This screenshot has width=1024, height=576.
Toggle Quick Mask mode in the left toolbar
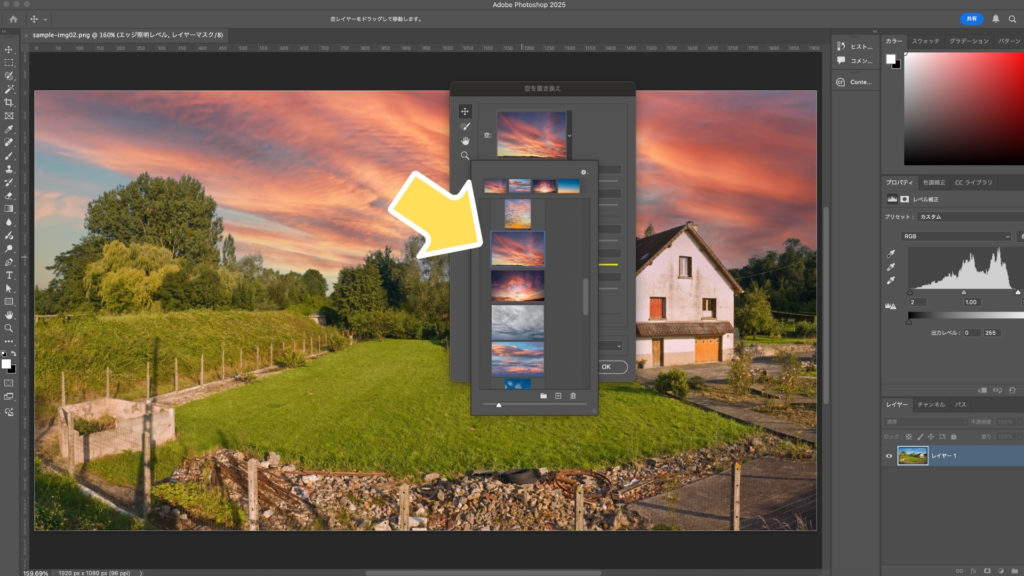(9, 383)
